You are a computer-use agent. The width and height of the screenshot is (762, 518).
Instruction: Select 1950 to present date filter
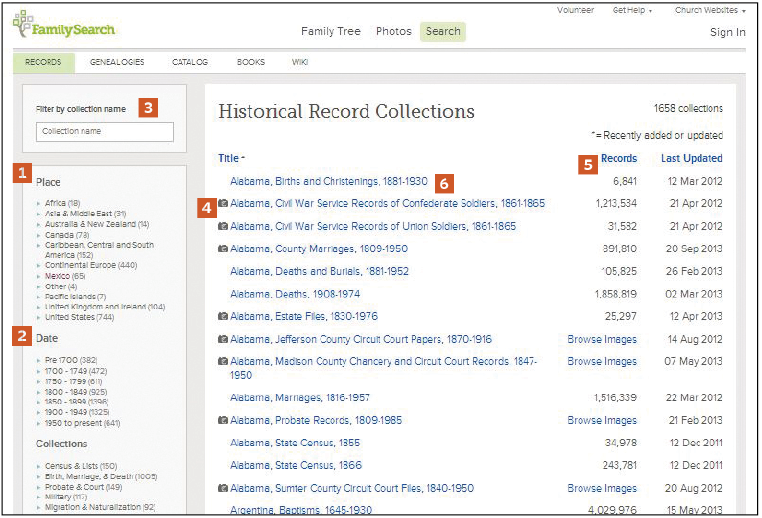pos(82,423)
